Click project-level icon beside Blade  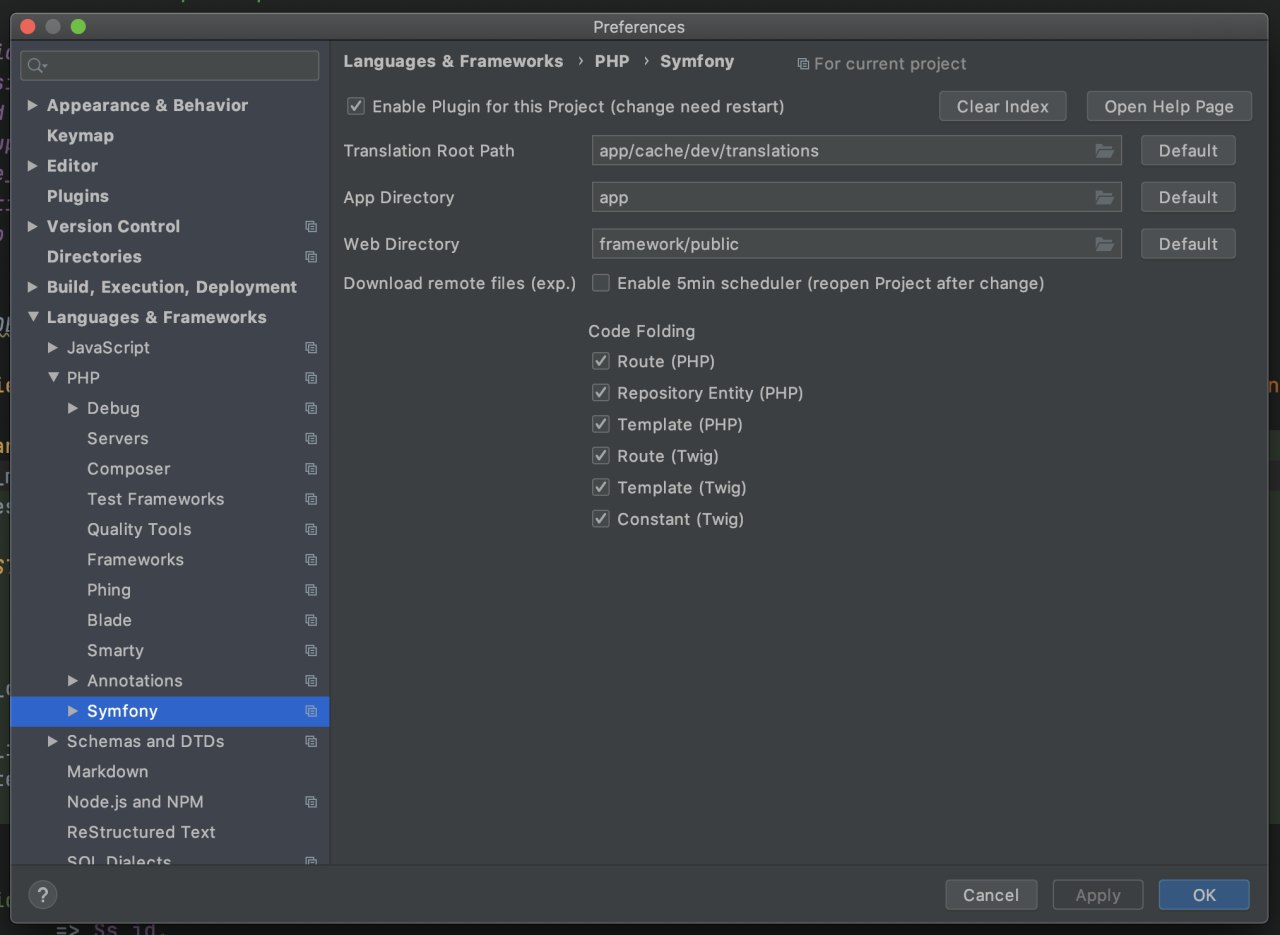point(311,621)
